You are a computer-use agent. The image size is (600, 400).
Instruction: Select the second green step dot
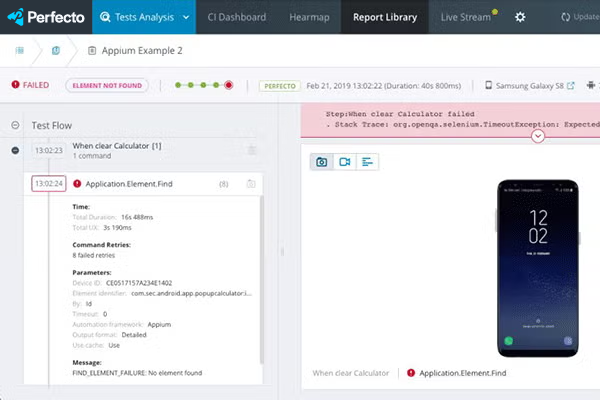click(191, 85)
